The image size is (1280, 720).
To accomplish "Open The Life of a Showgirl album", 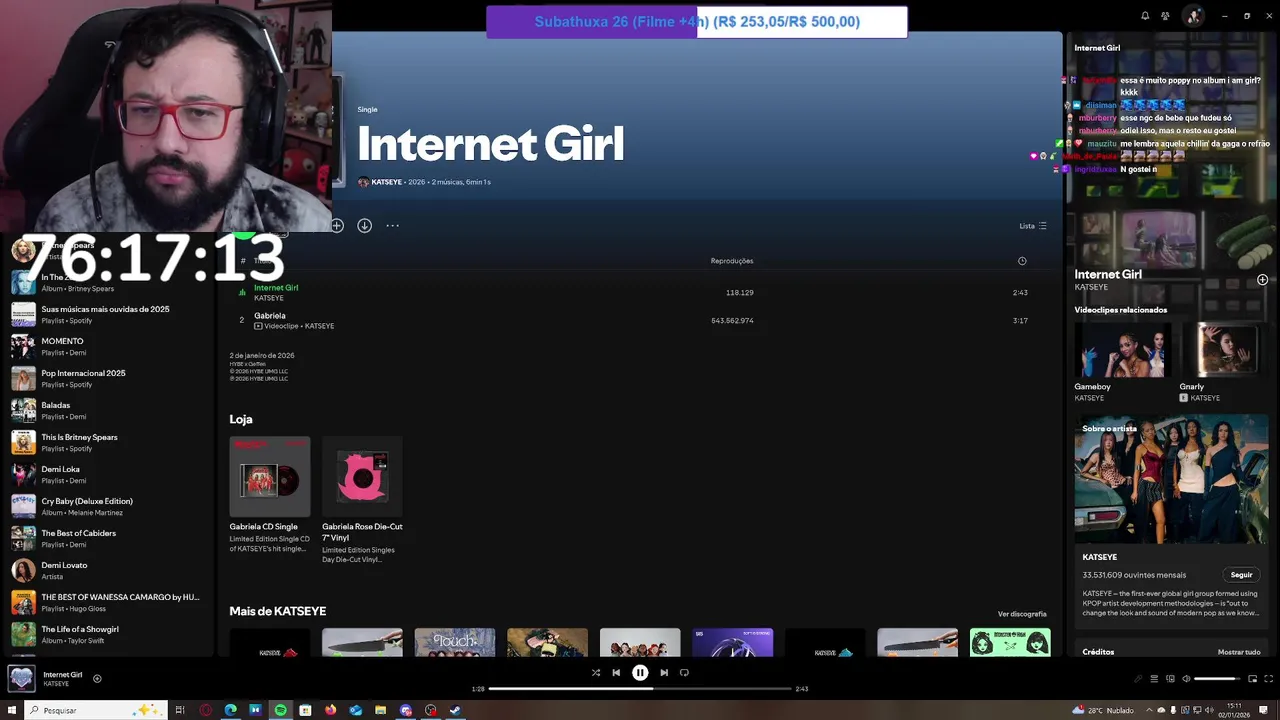I will coord(105,634).
